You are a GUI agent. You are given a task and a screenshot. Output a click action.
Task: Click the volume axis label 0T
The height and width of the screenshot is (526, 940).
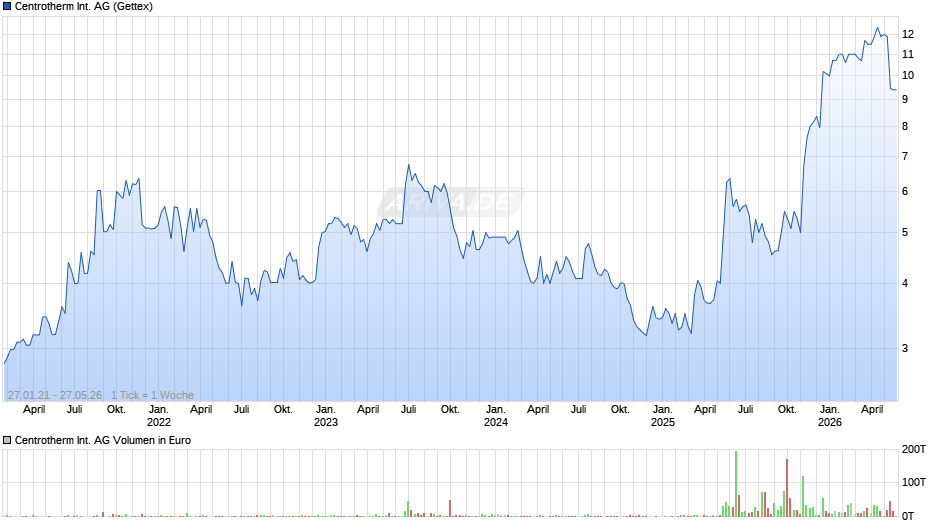908,516
